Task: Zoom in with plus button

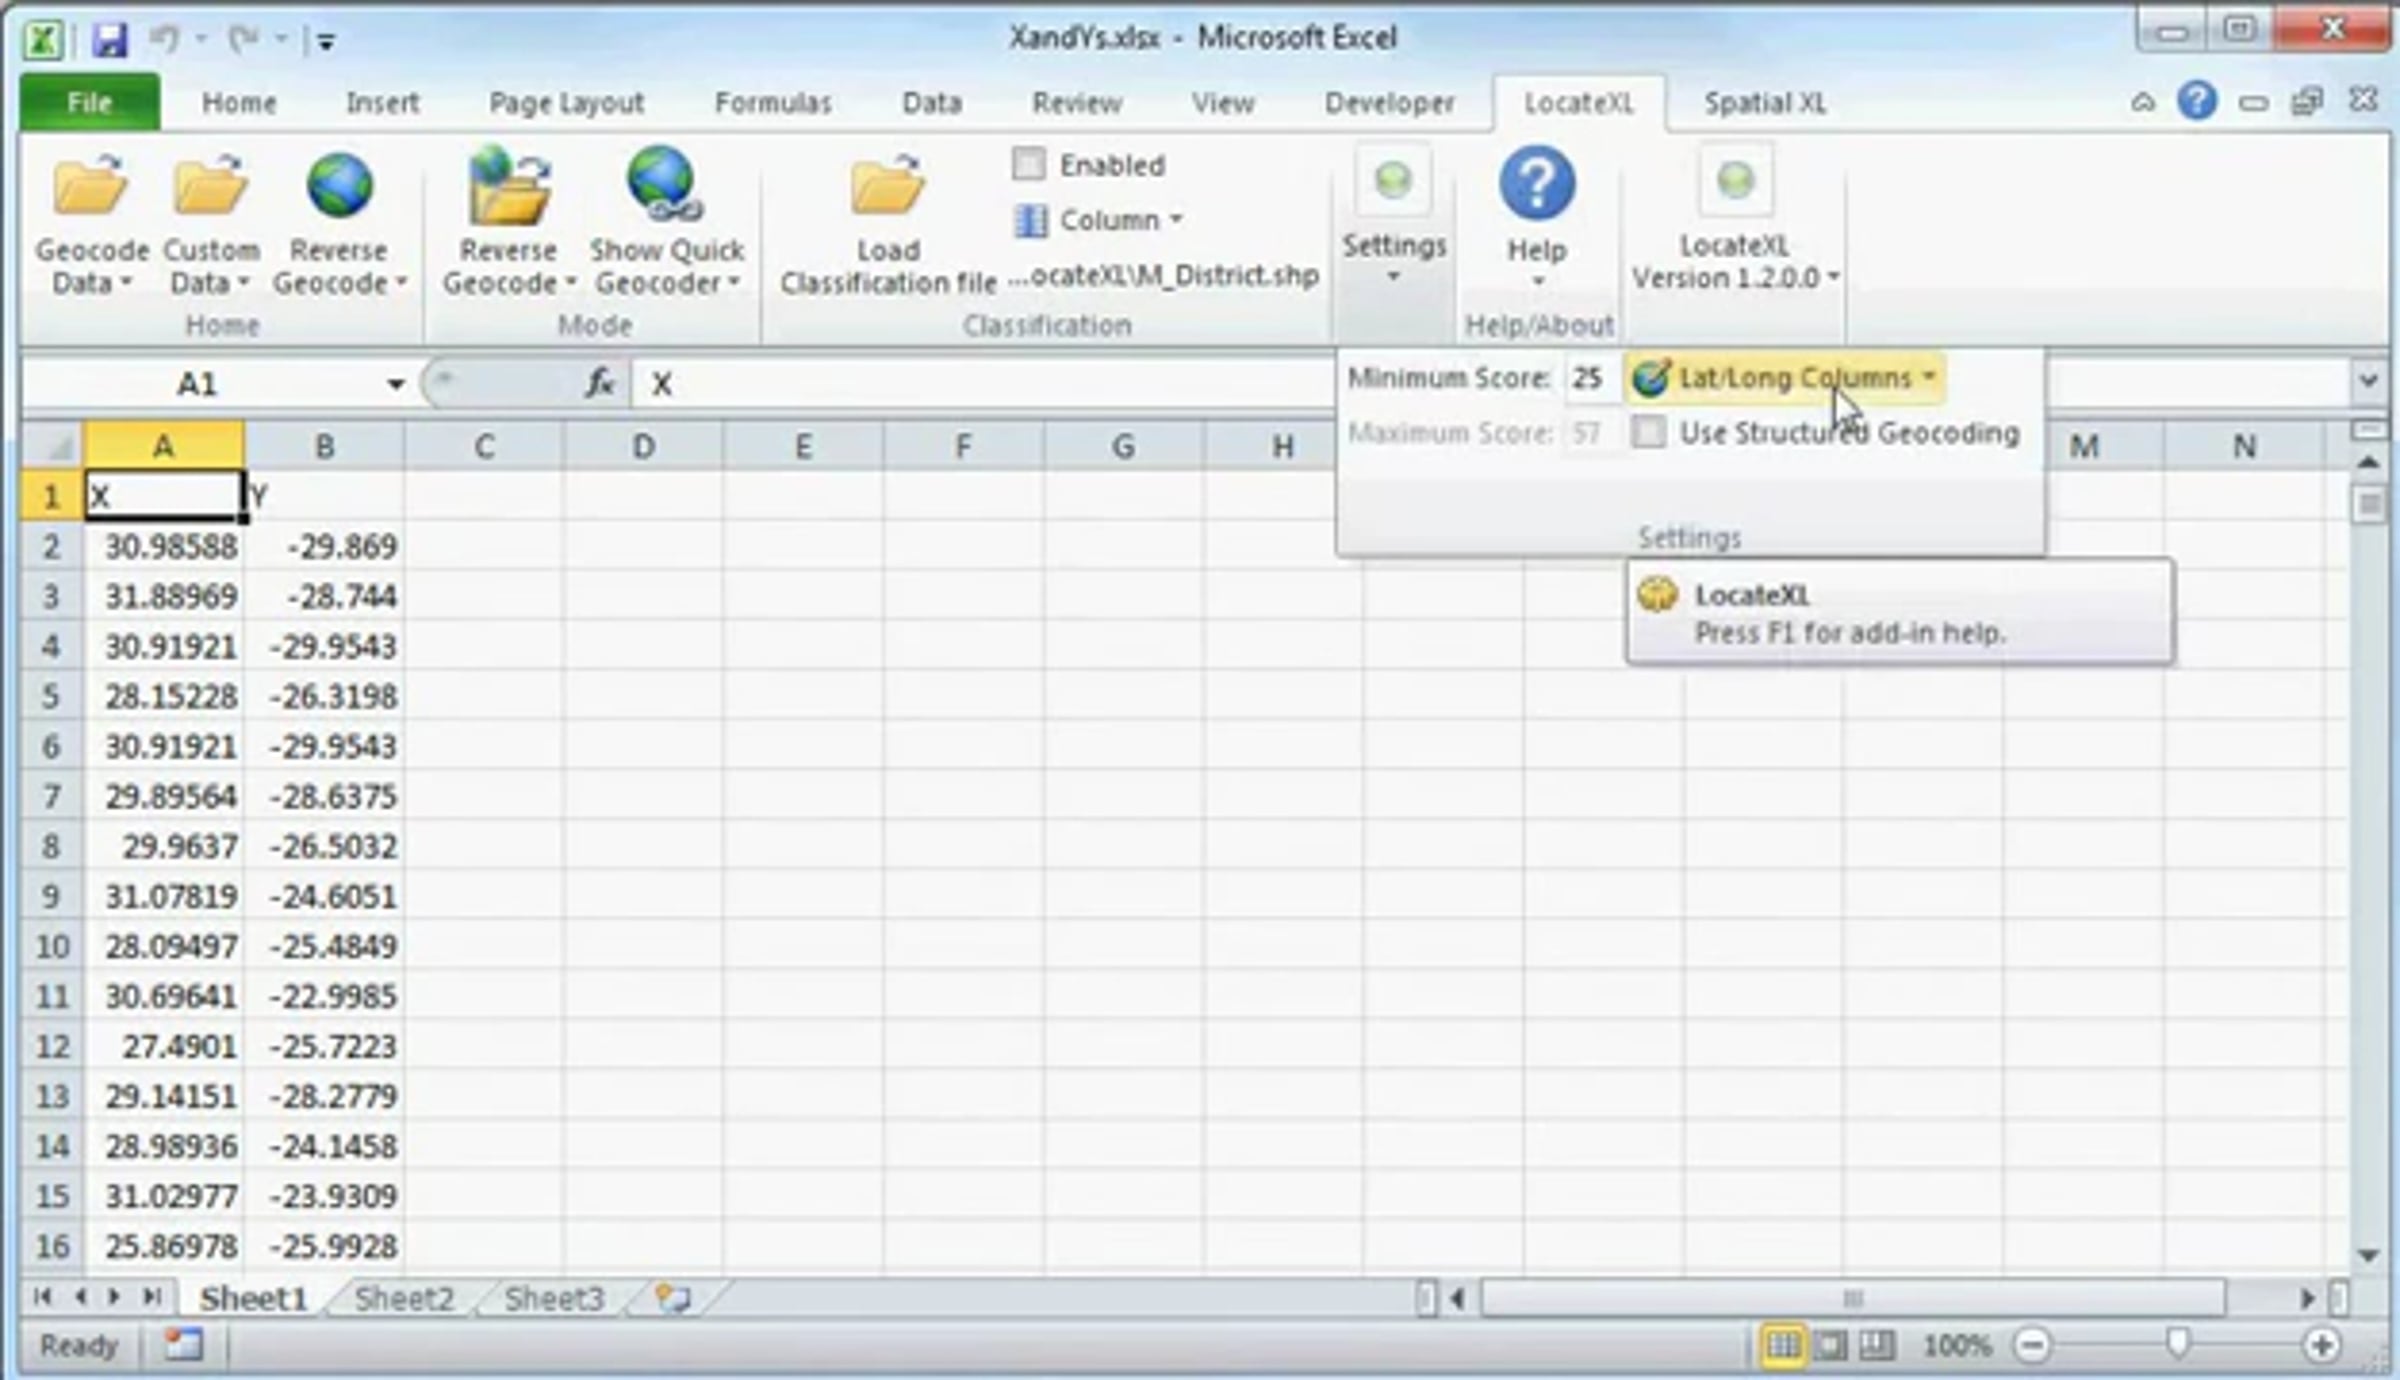Action: [x=2322, y=1346]
